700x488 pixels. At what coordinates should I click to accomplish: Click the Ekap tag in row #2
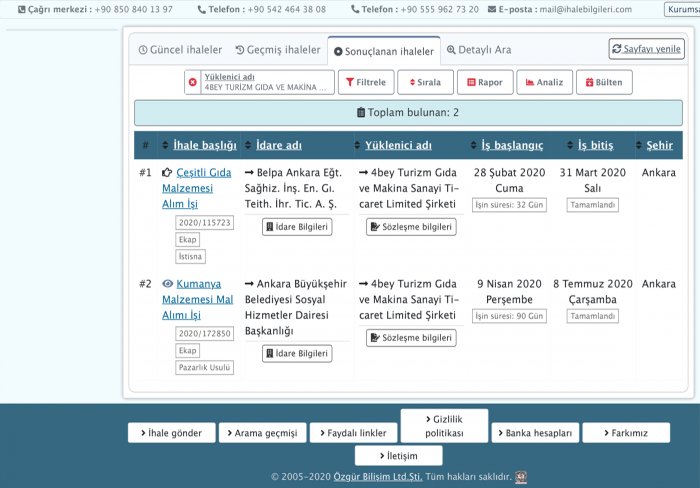(x=188, y=350)
